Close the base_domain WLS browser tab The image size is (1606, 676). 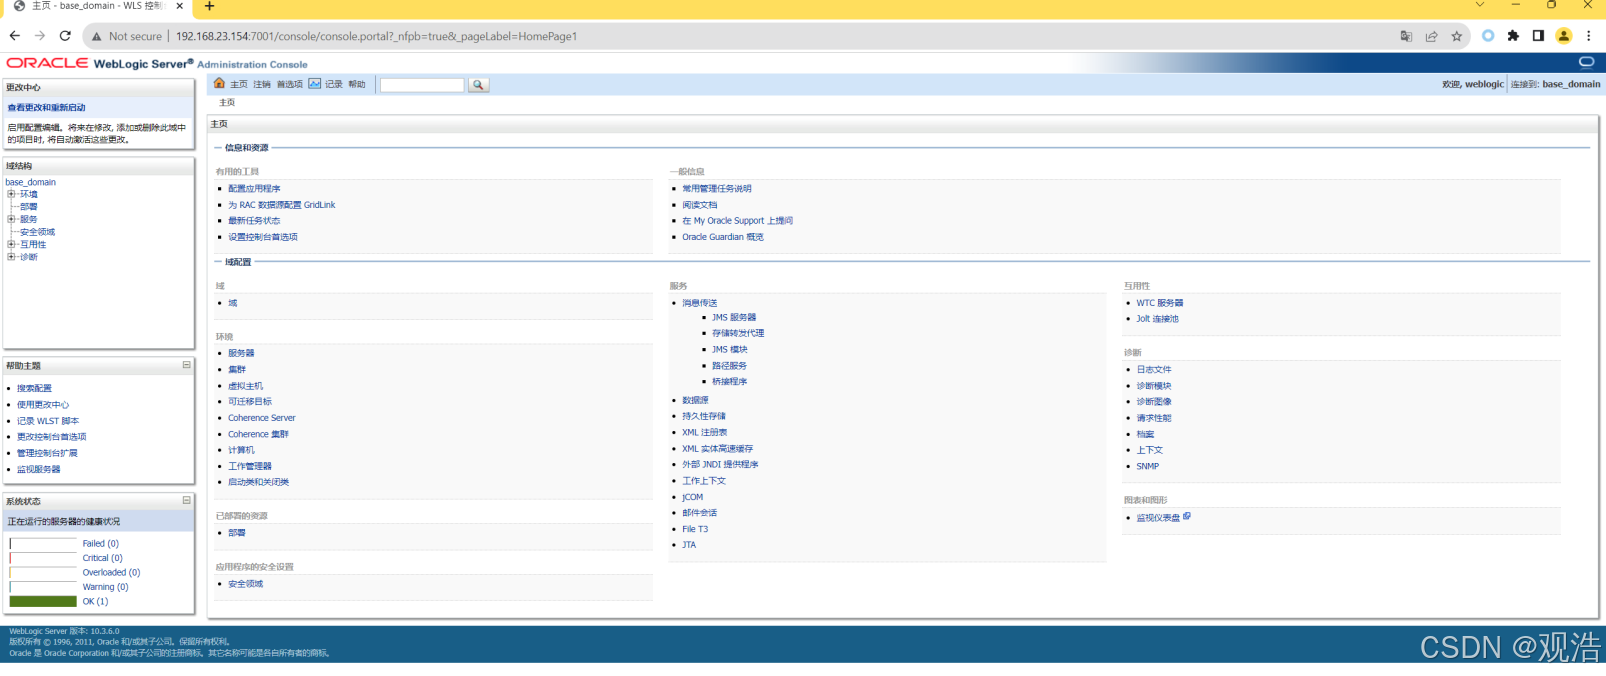coord(180,6)
